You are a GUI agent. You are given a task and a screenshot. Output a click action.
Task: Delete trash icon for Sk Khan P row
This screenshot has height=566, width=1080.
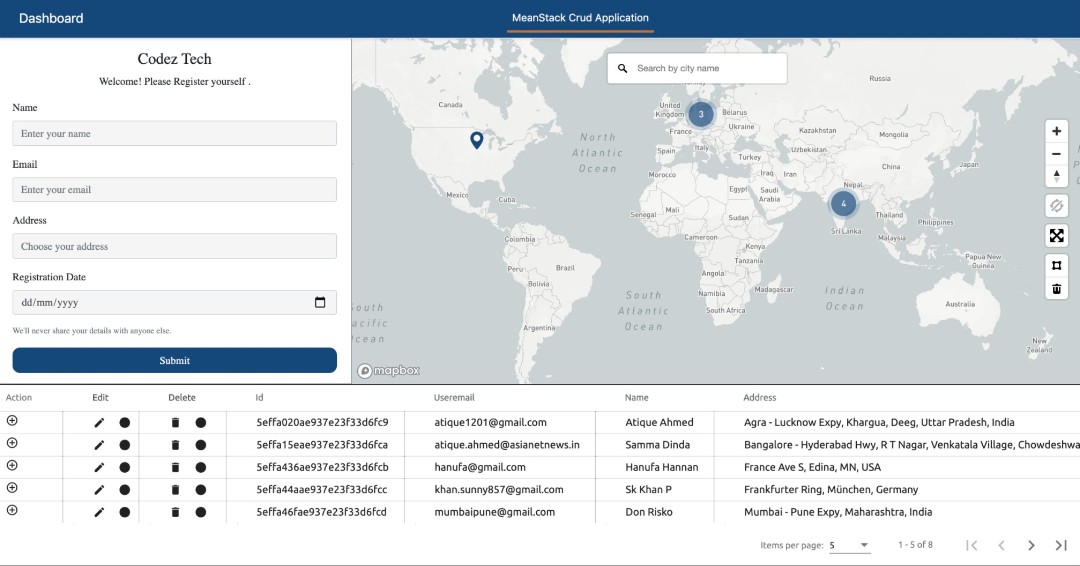[175, 490]
